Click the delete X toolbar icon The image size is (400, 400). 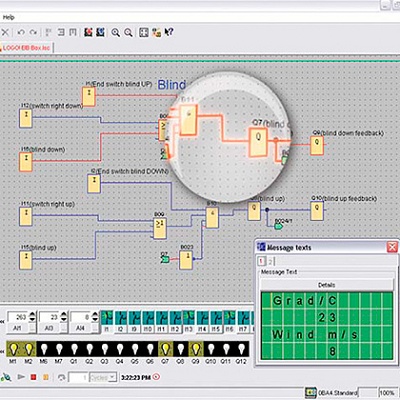tap(5, 32)
